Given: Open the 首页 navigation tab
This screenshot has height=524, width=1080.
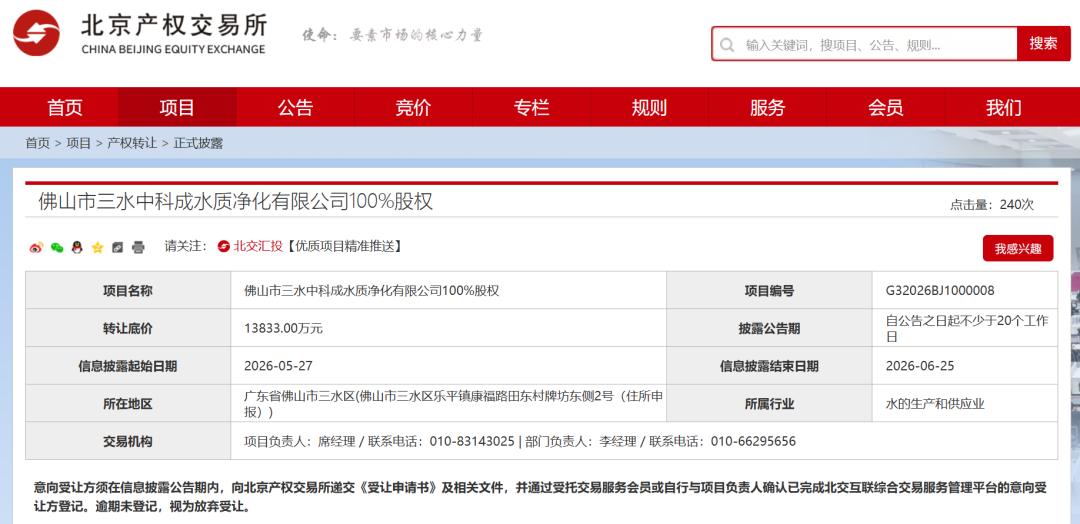Looking at the screenshot, I should 65,107.
